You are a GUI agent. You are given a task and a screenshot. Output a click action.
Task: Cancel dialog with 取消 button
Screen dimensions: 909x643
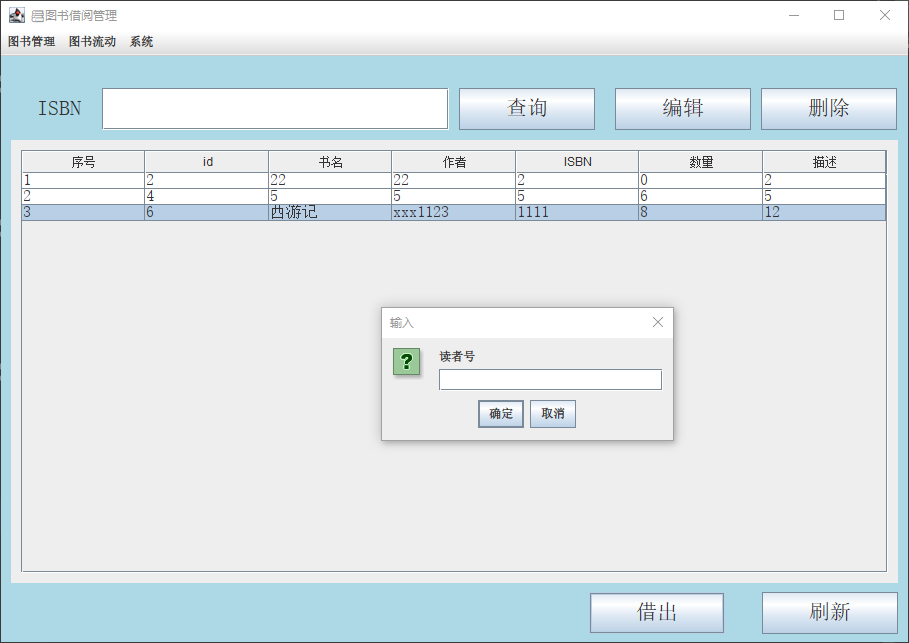(553, 414)
